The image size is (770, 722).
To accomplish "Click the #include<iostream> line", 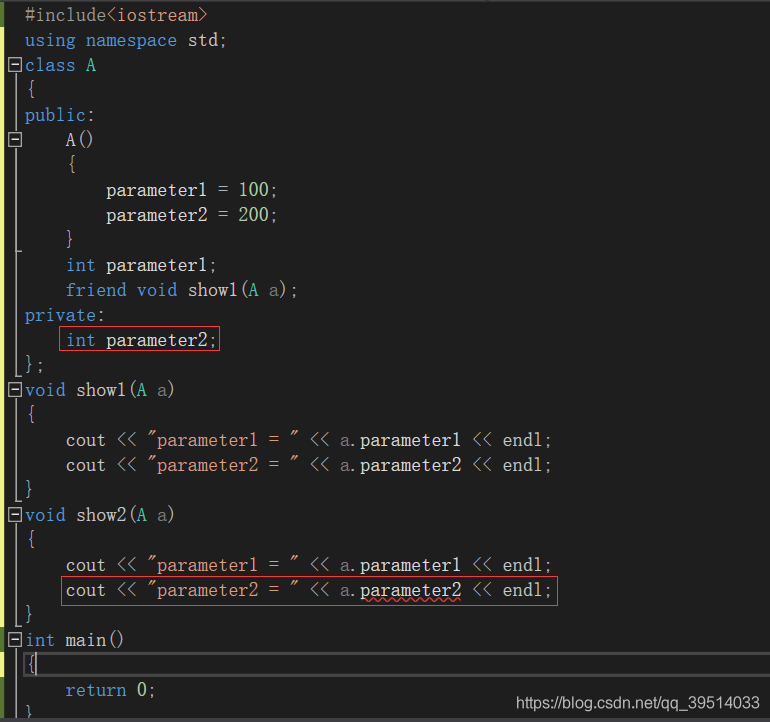I will (116, 15).
